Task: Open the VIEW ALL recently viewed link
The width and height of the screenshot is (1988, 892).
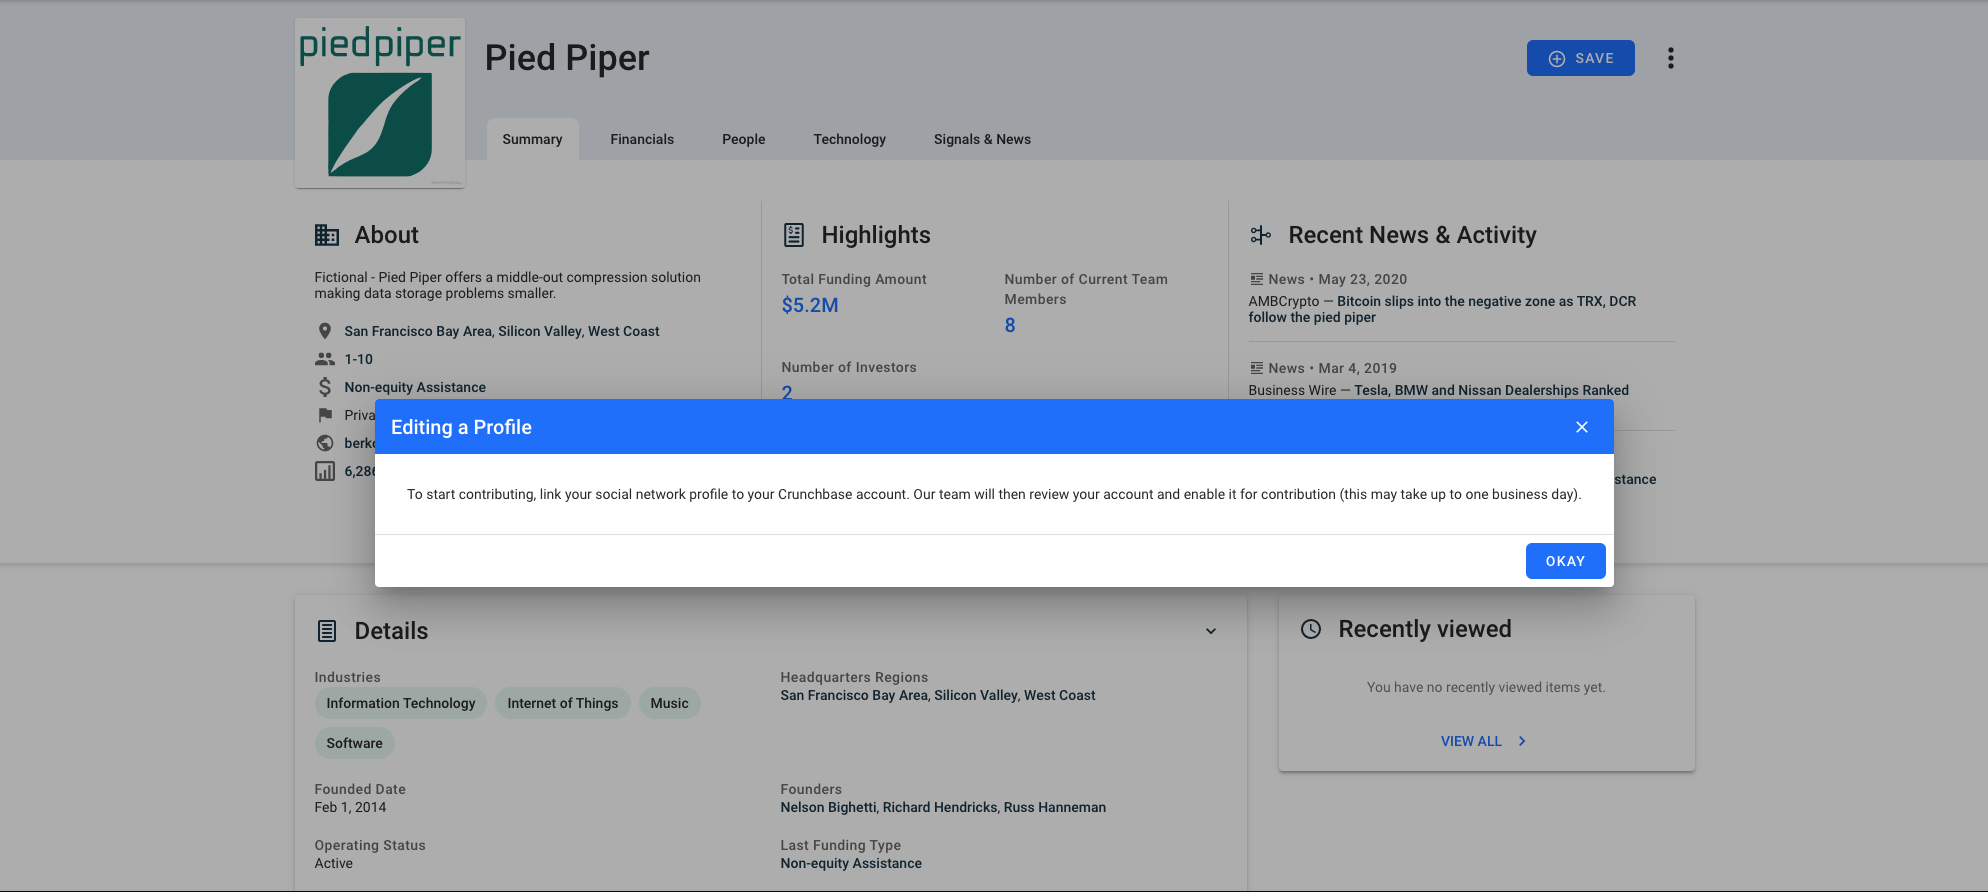Action: [x=1471, y=741]
